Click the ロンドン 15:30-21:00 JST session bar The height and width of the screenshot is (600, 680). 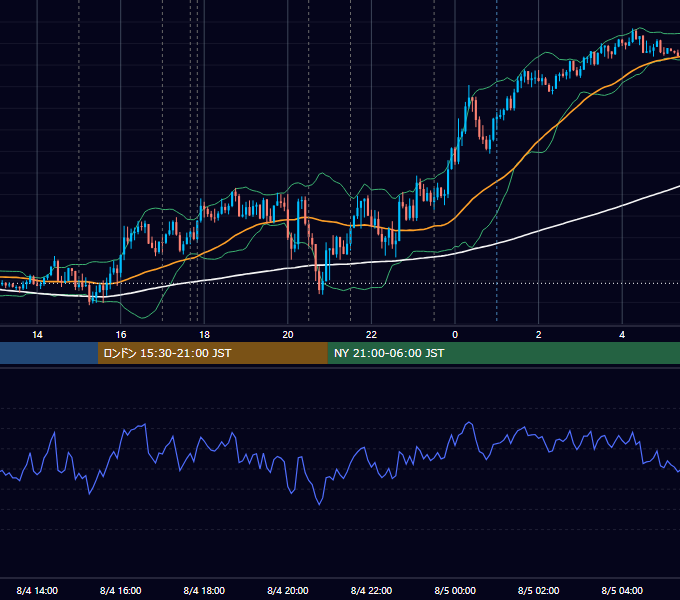point(212,353)
